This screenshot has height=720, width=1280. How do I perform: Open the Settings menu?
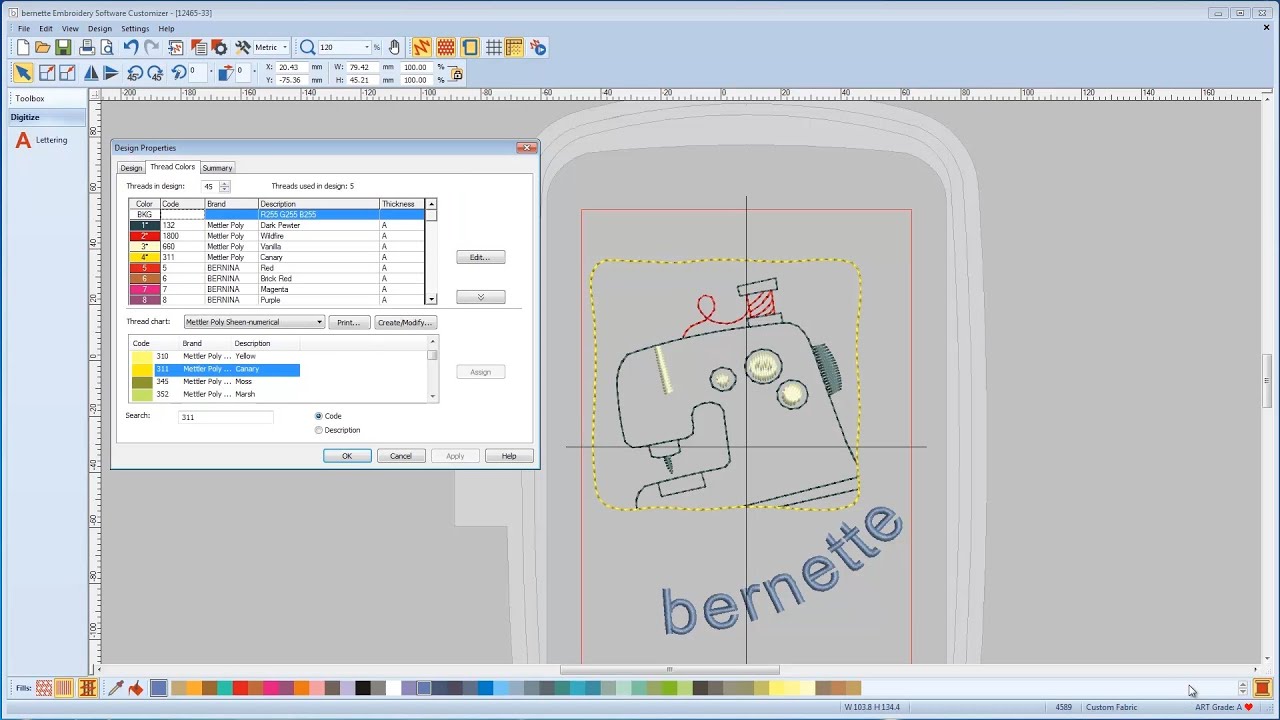tap(135, 29)
